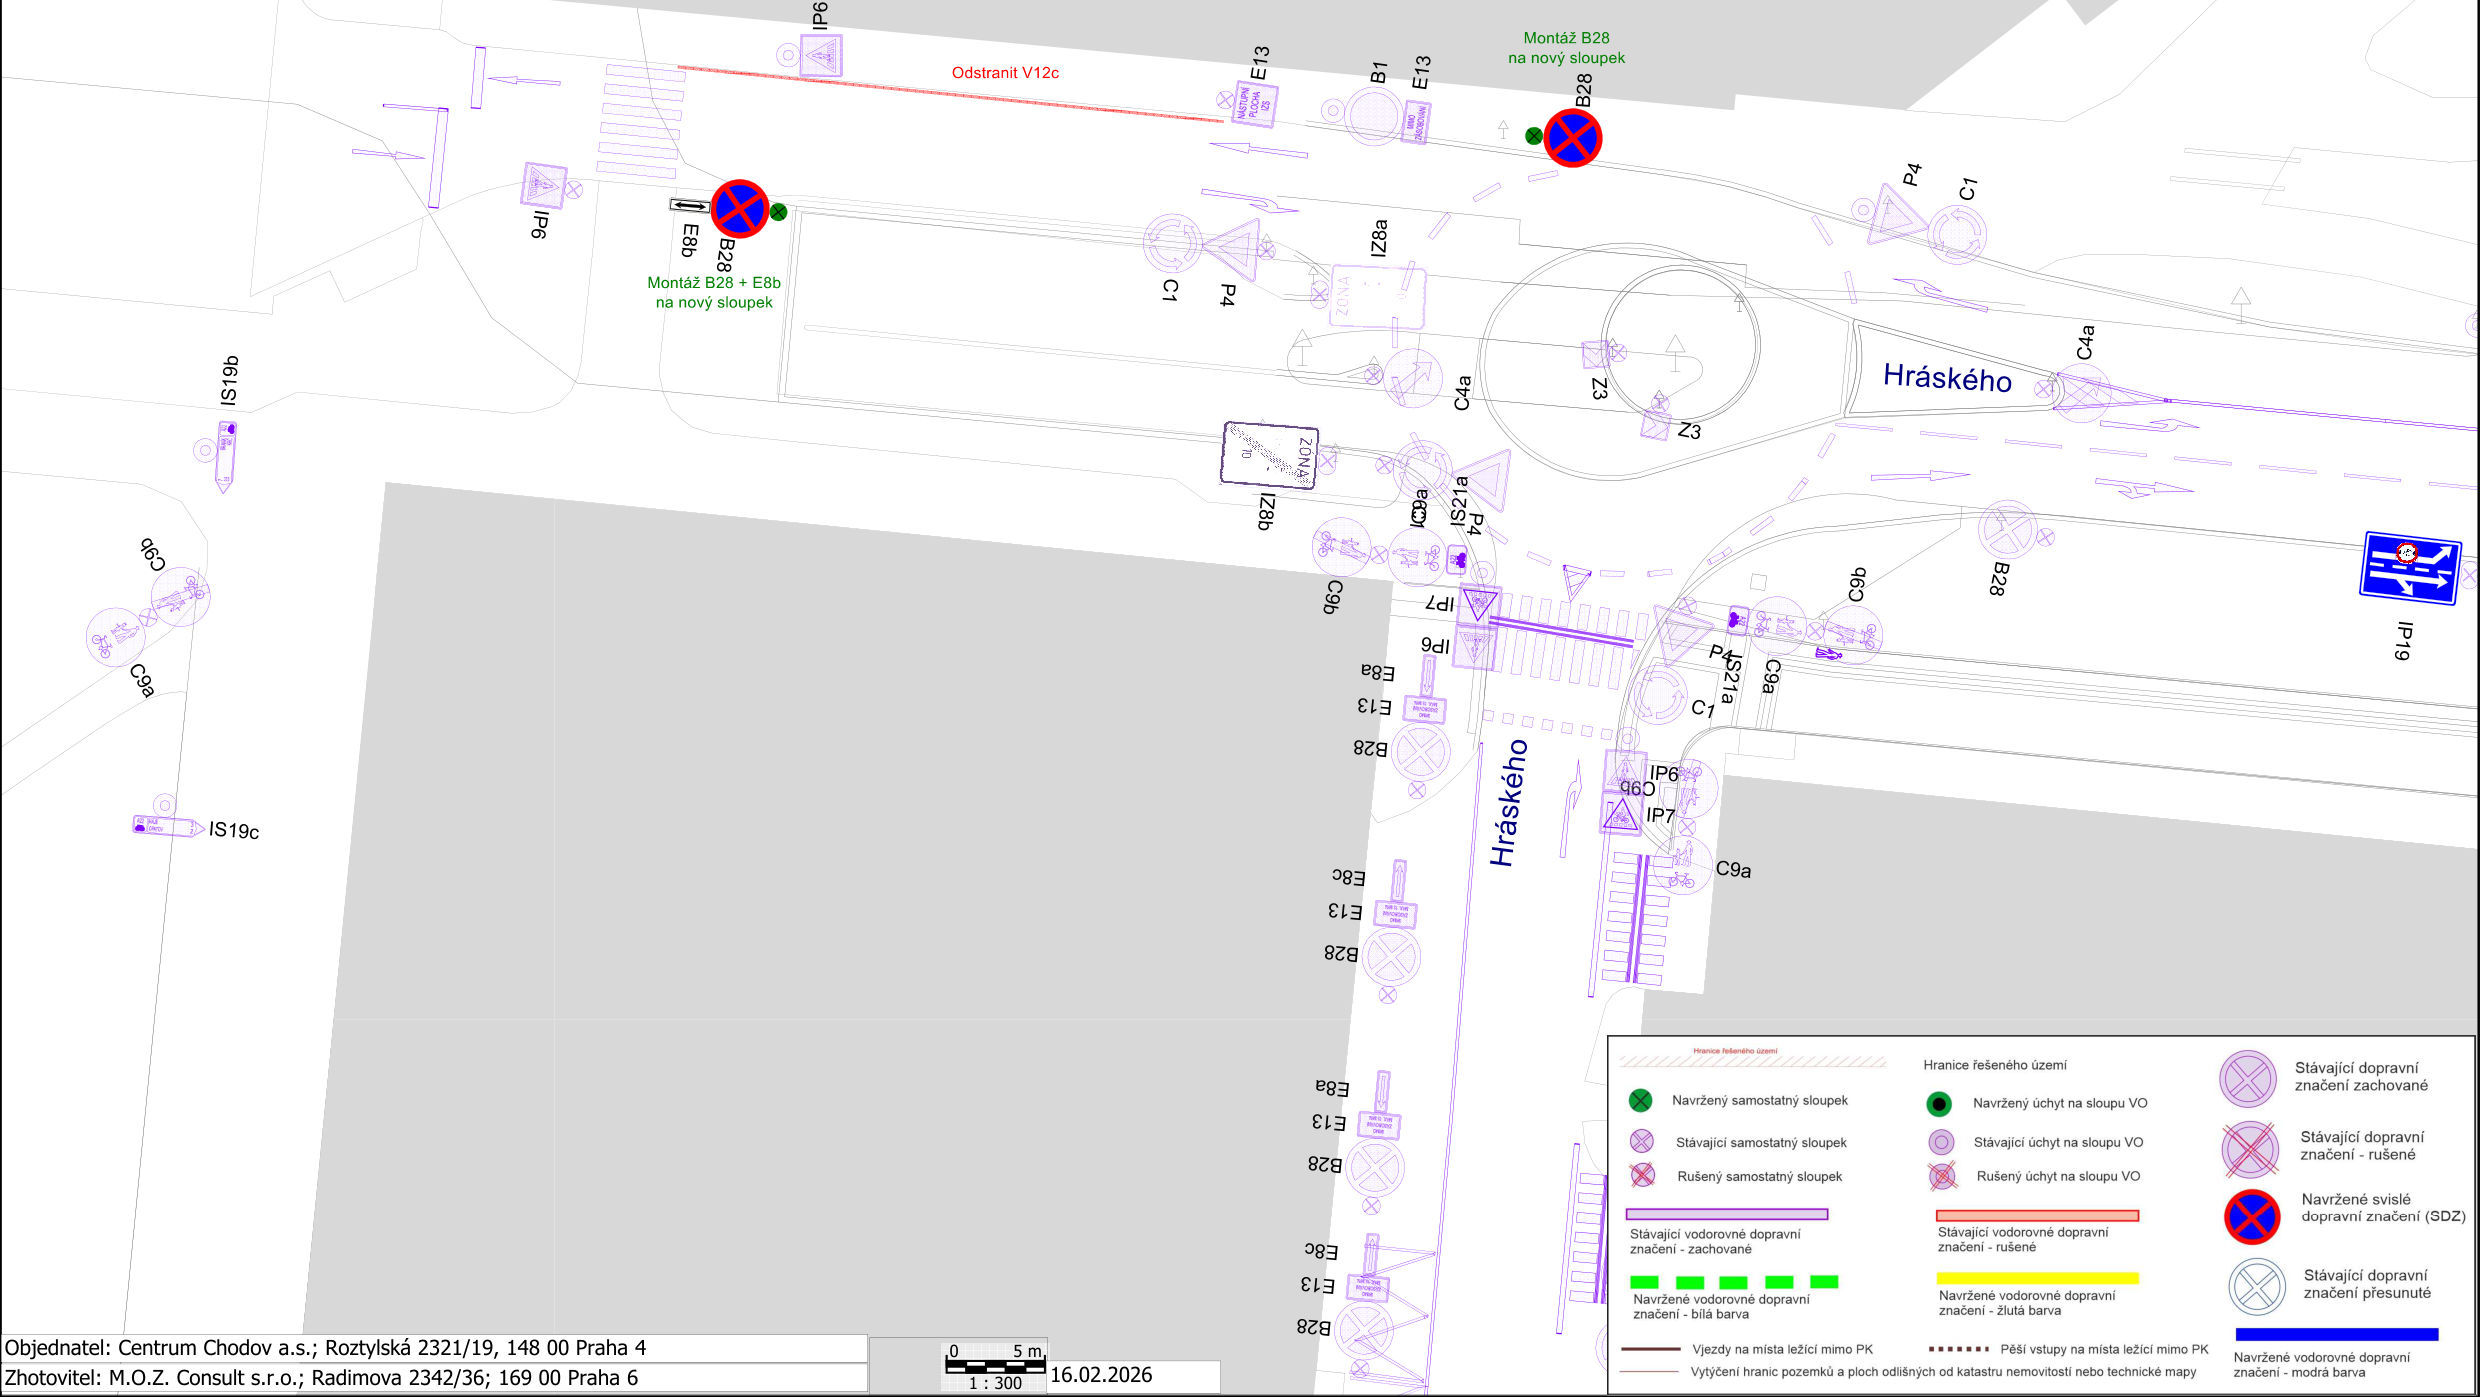The width and height of the screenshot is (2480, 1397).
Task: Select legend text 'Navržené vodorovné dopravní značení - žlutá barva'
Action: (x=2027, y=1303)
